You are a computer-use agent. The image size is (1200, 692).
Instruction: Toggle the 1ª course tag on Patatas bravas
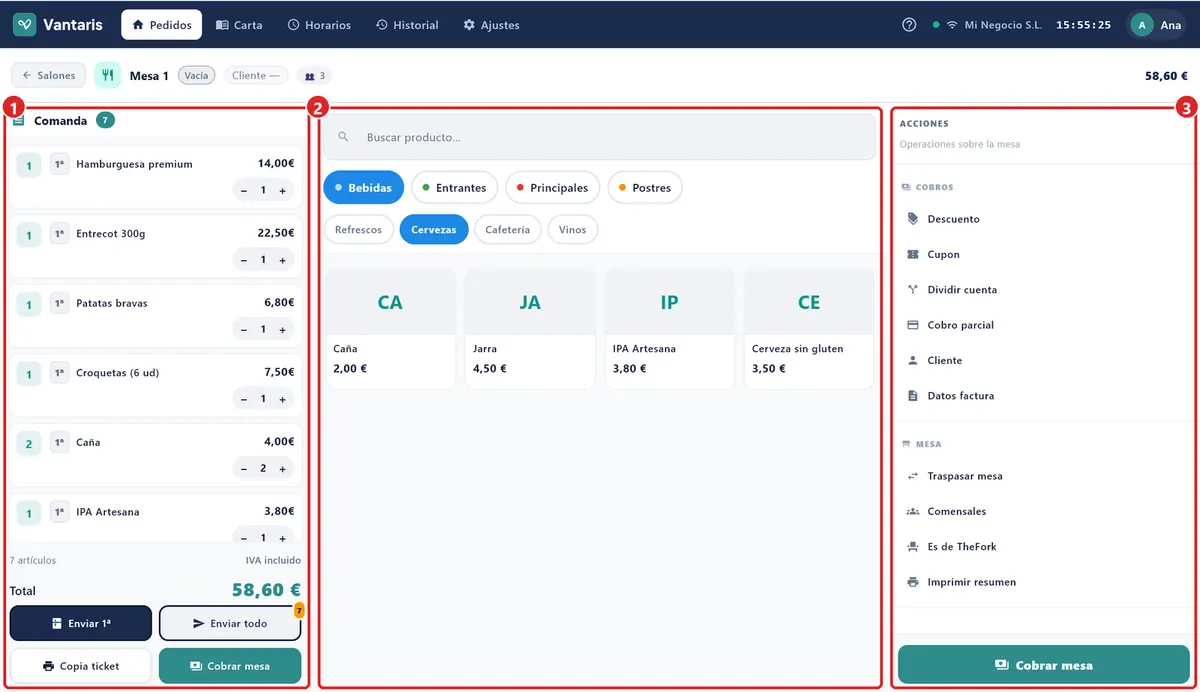pyautogui.click(x=60, y=303)
